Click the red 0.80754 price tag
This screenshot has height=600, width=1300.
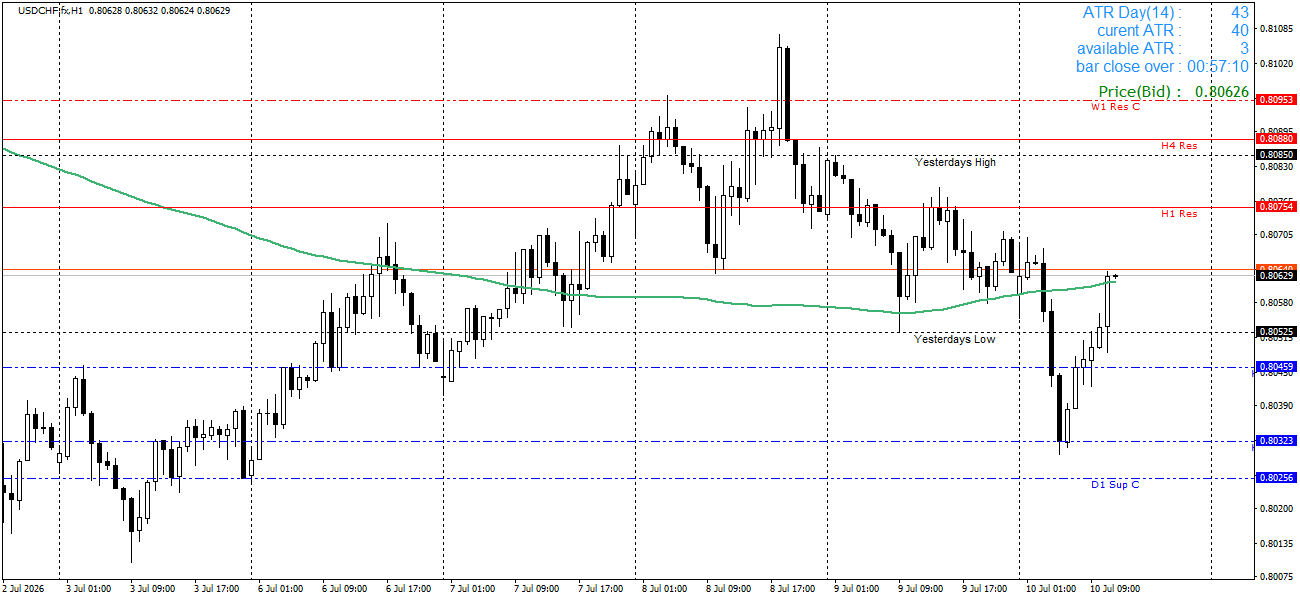pyautogui.click(x=1276, y=207)
